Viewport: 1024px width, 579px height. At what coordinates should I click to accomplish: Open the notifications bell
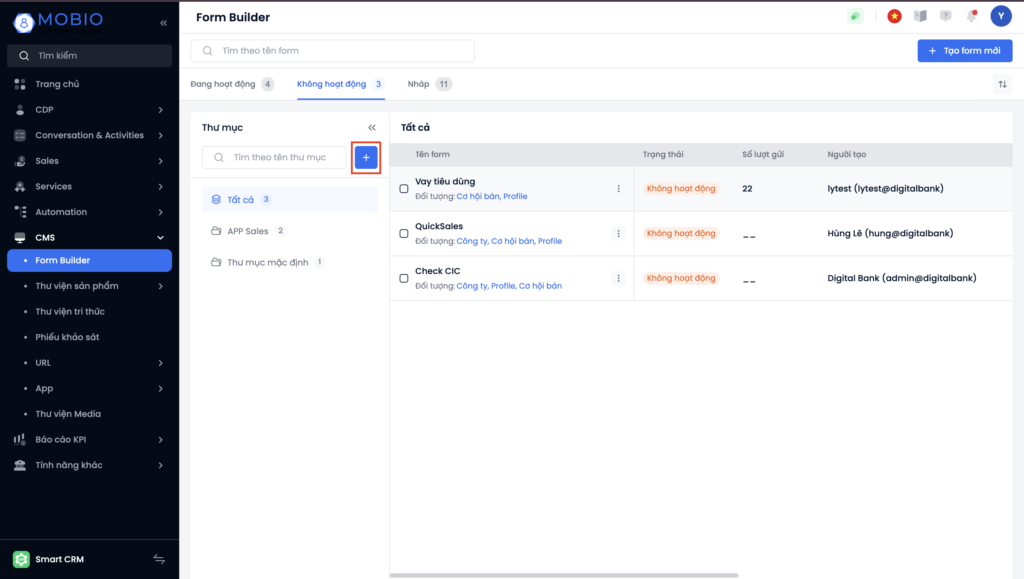tap(971, 16)
